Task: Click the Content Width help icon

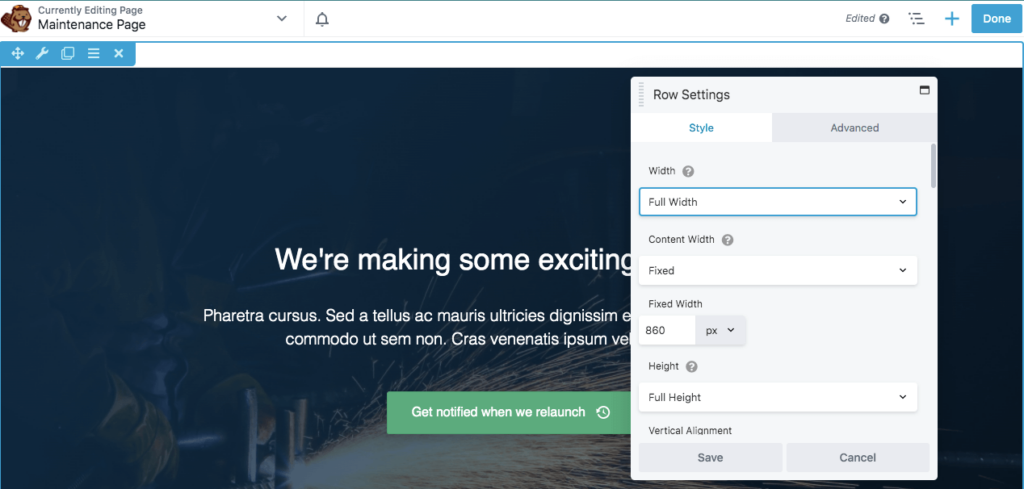Action: coord(727,240)
